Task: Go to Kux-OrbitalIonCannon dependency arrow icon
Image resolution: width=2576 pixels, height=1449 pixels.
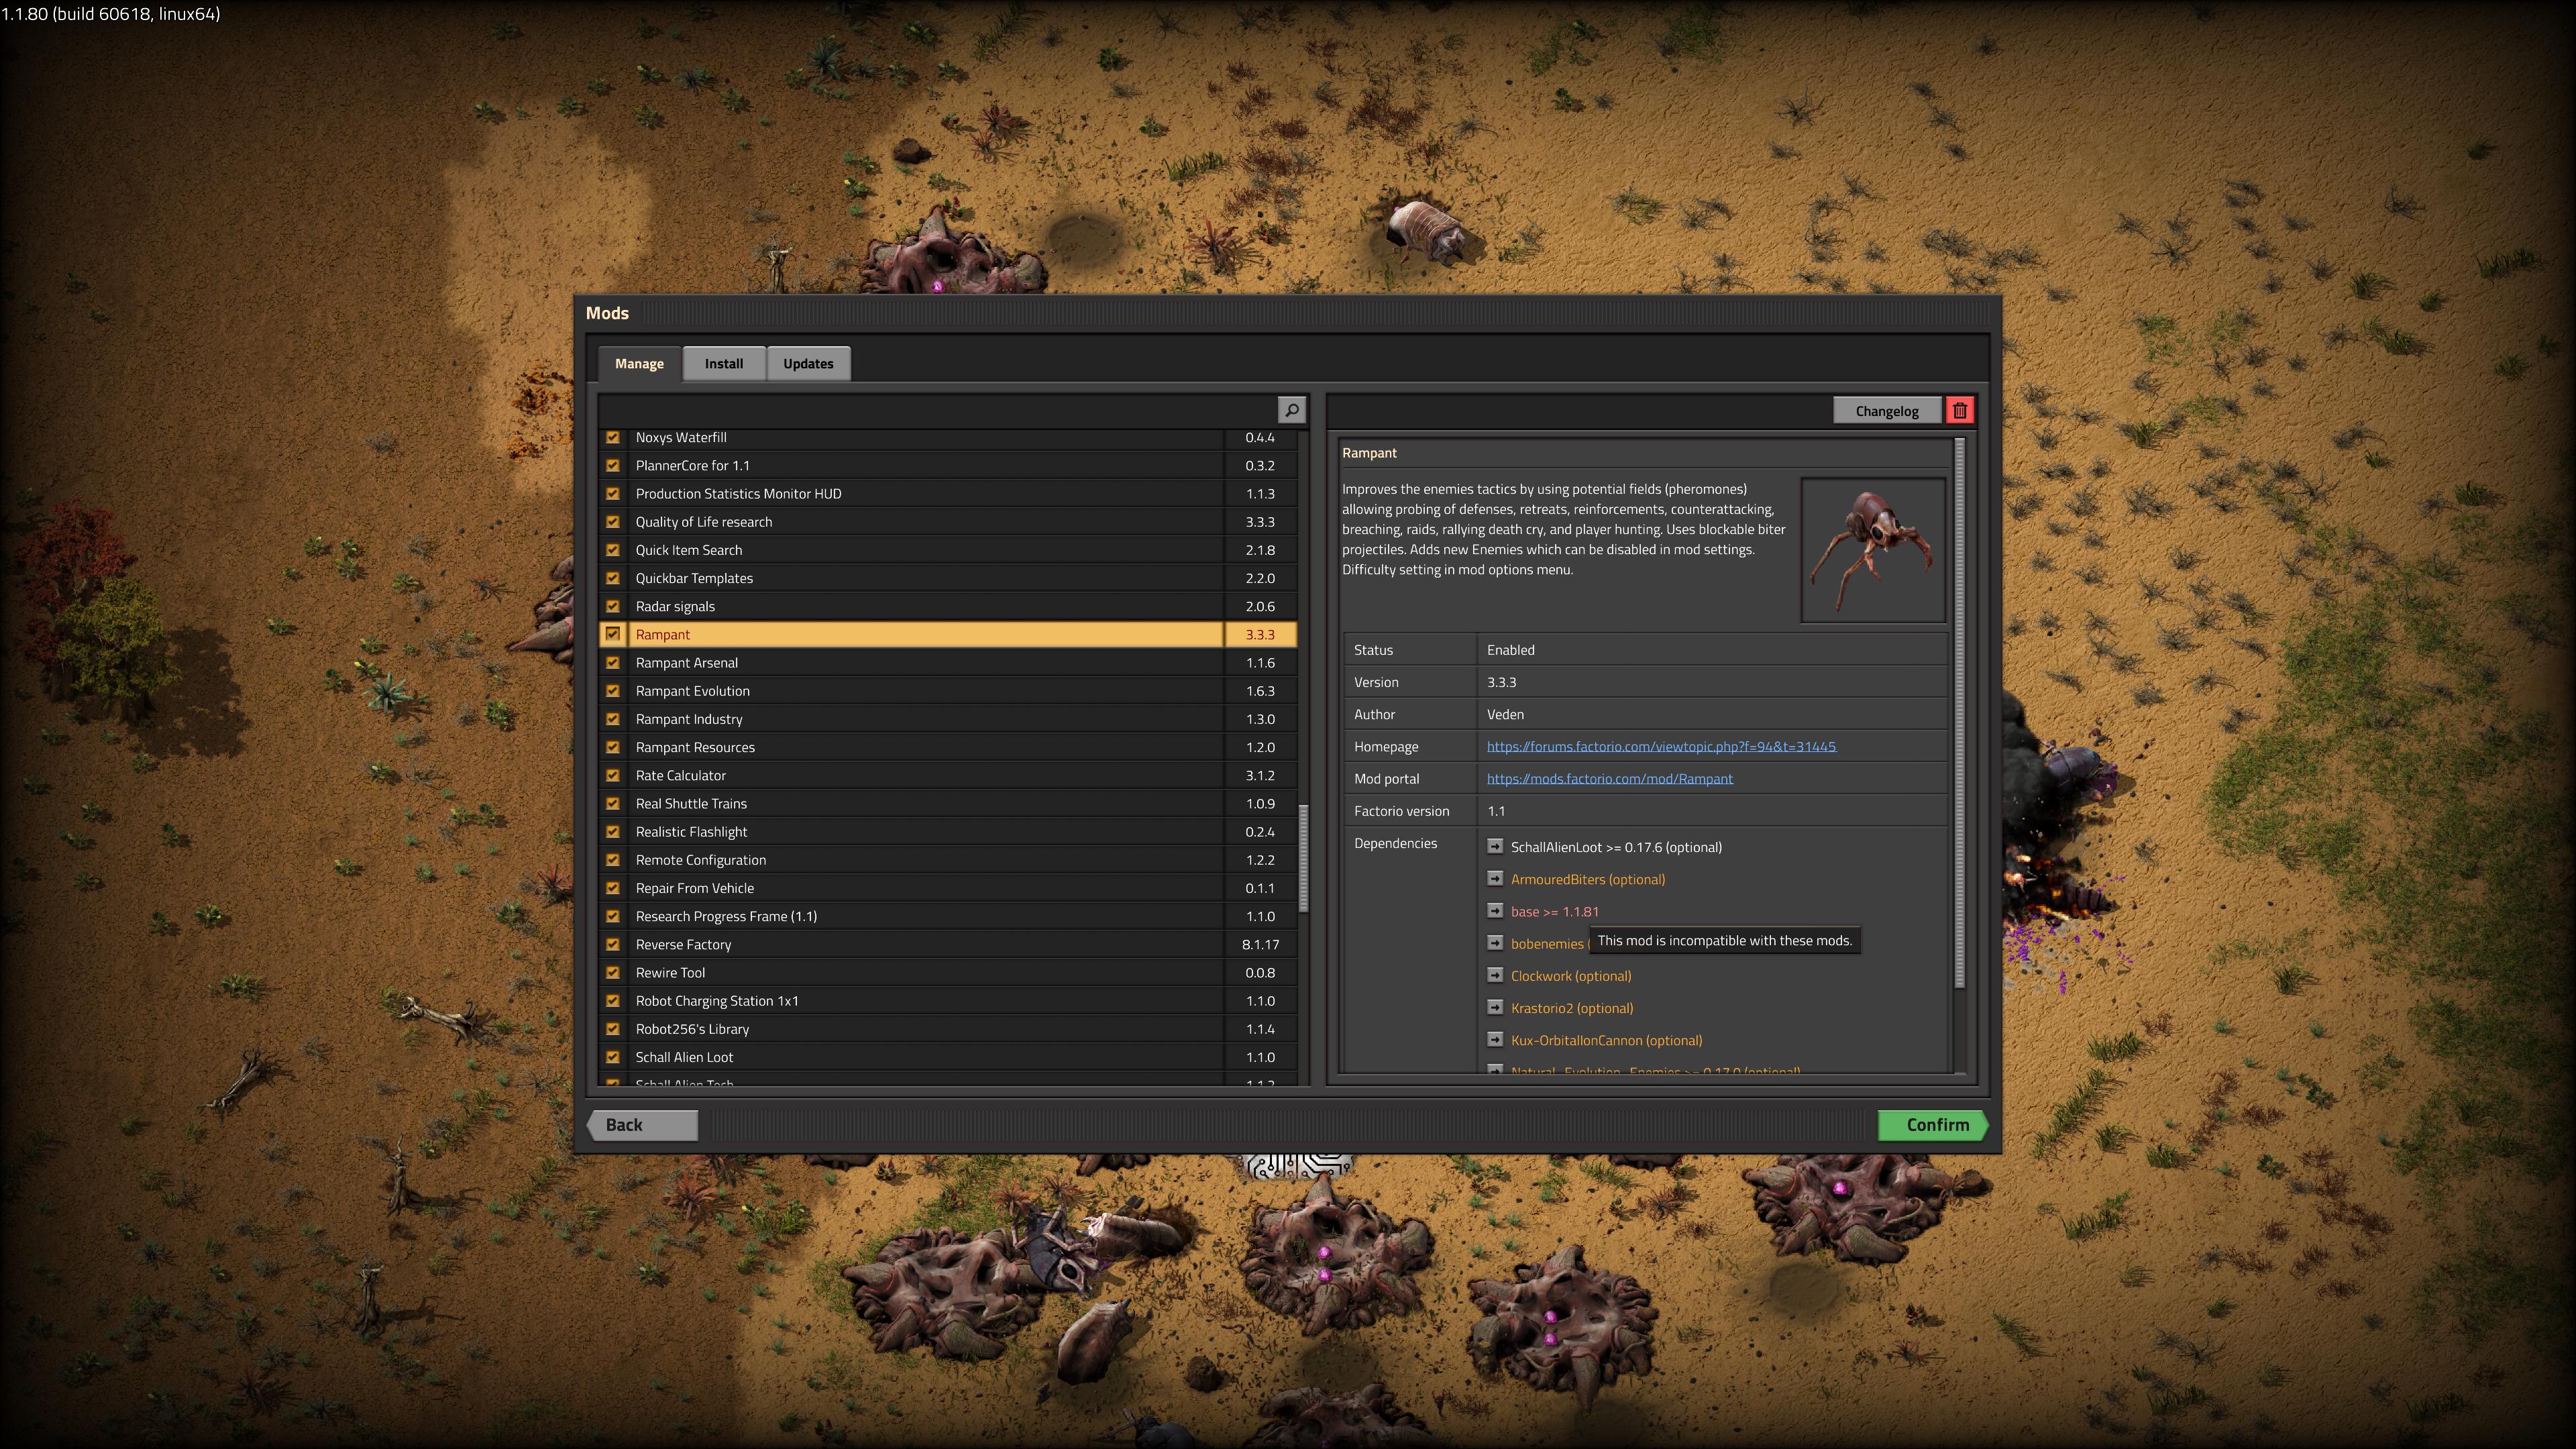Action: 1495,1039
